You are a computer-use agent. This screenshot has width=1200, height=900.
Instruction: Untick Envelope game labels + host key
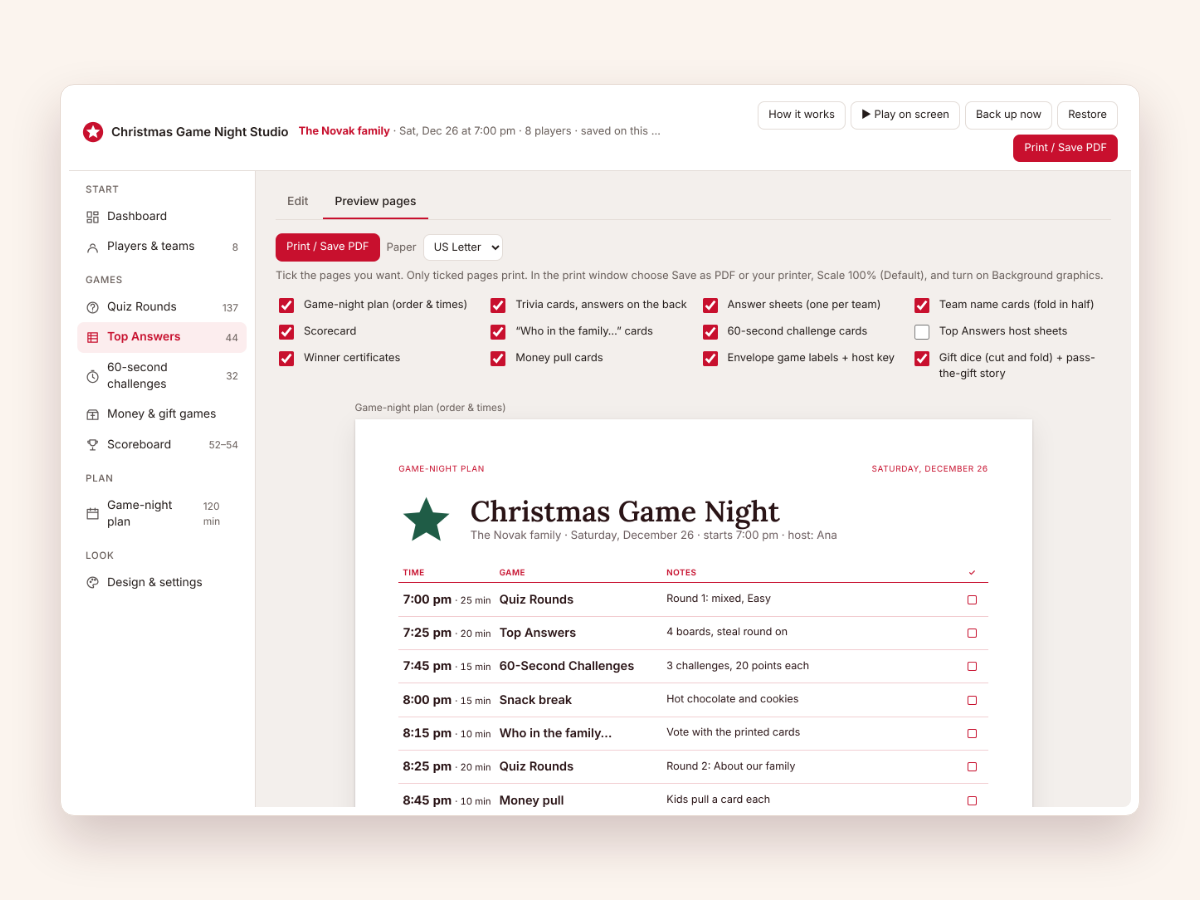[x=710, y=358]
